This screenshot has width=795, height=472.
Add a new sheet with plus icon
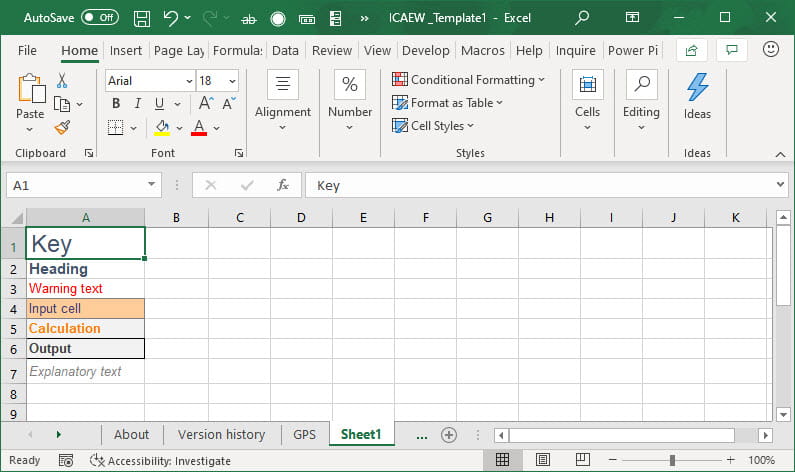pos(449,435)
